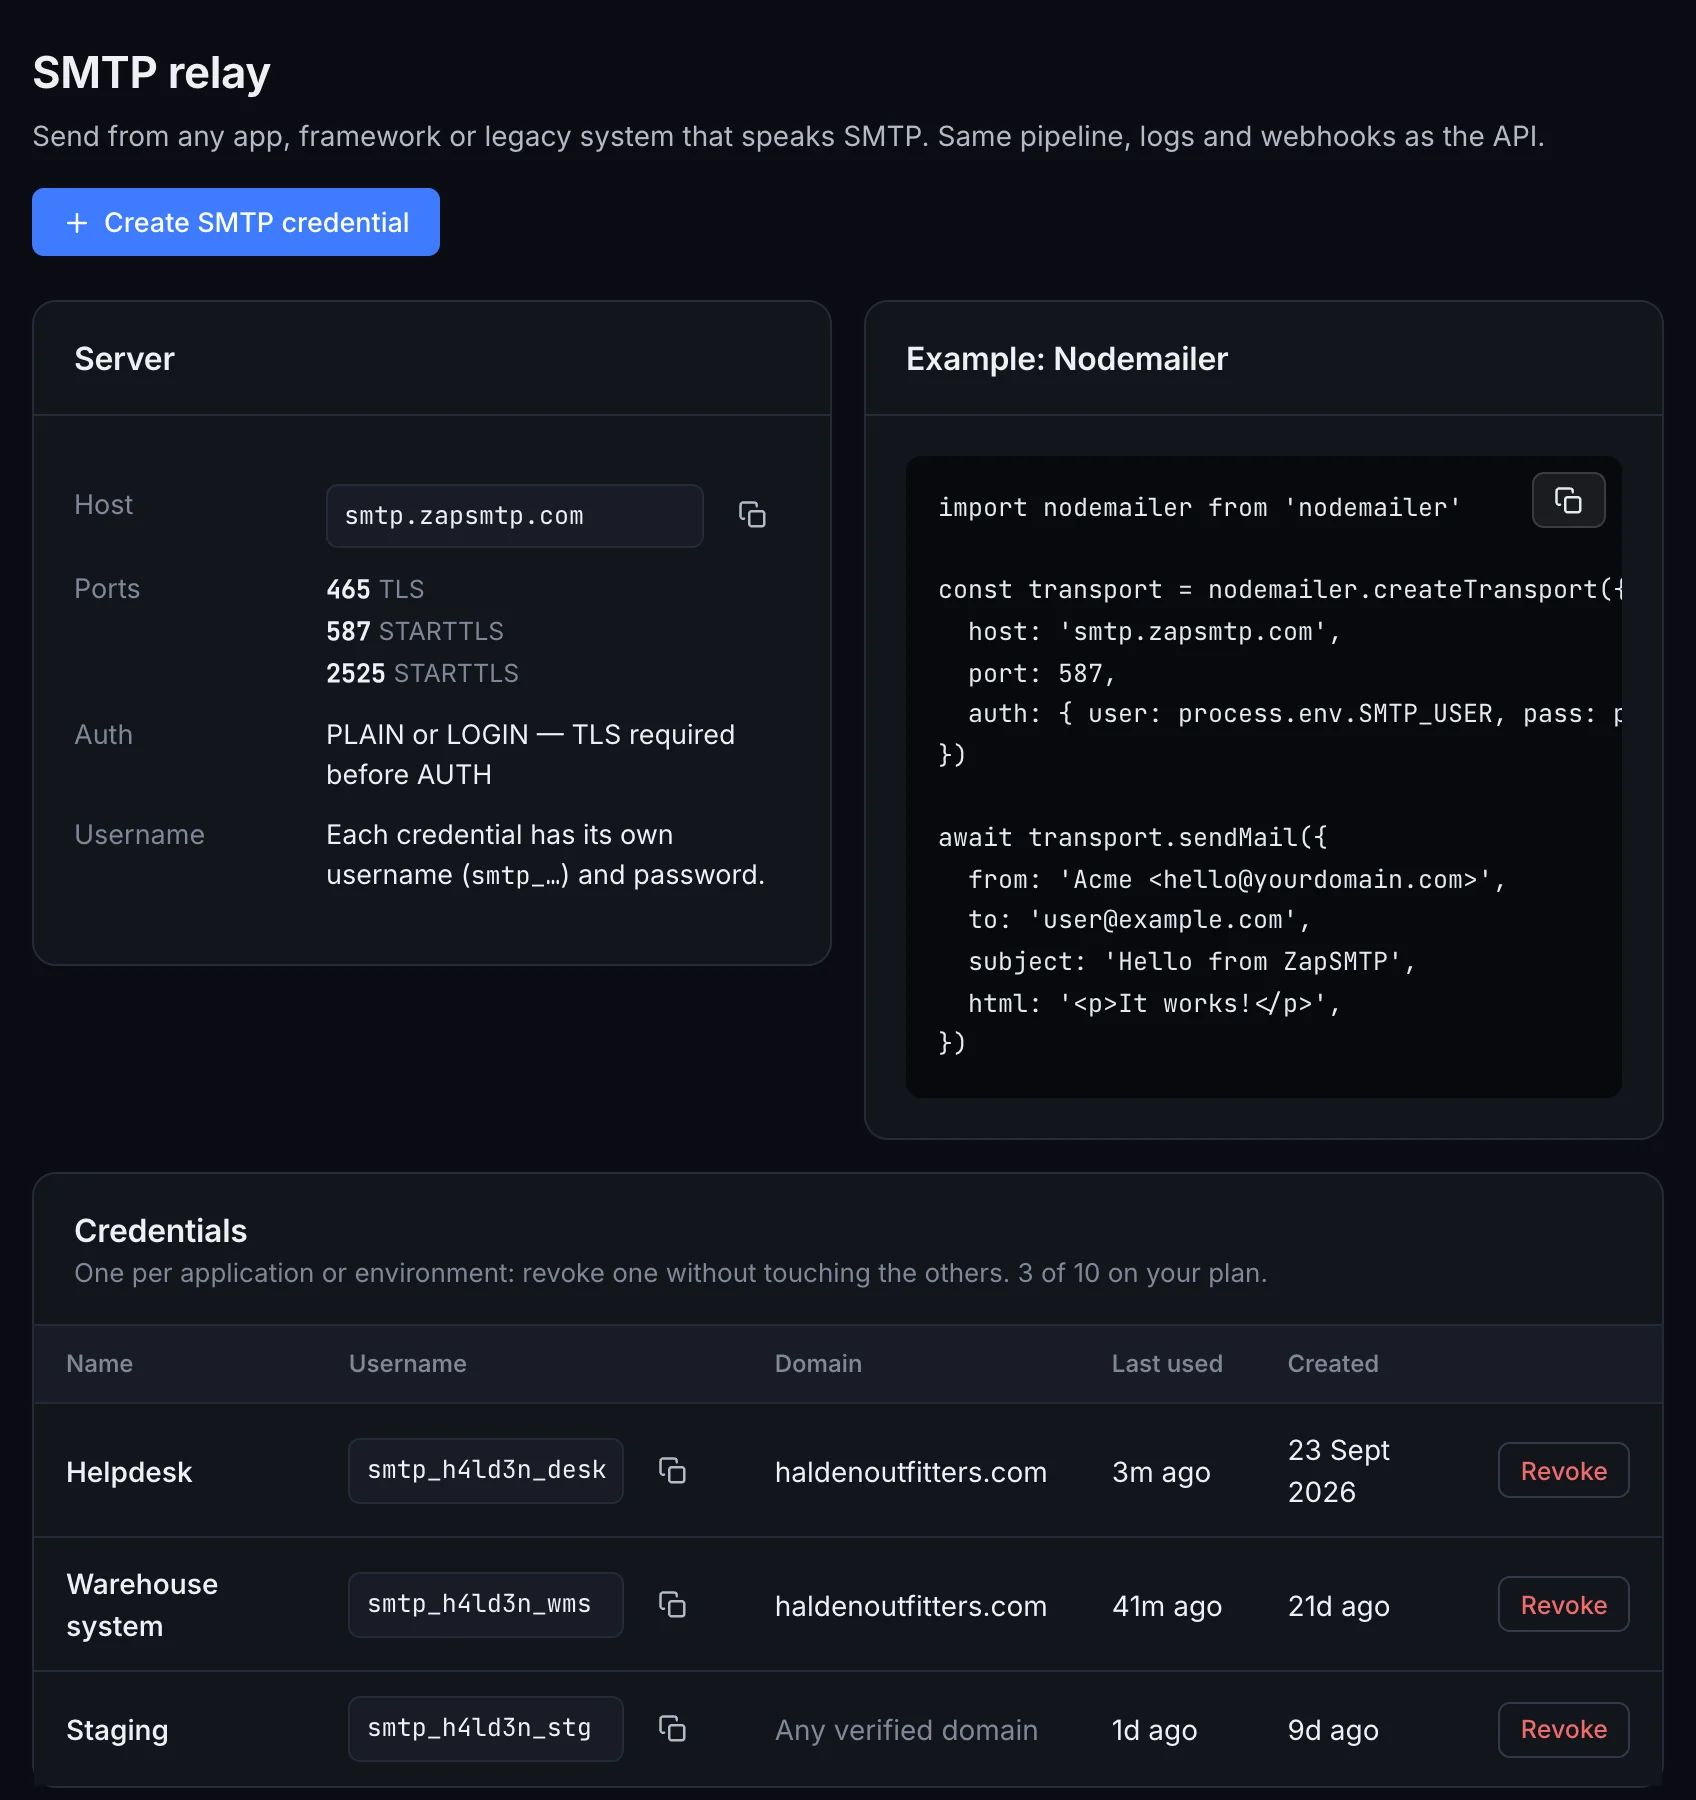Image resolution: width=1696 pixels, height=1800 pixels.
Task: Click the Staging credential name
Action: click(x=117, y=1730)
